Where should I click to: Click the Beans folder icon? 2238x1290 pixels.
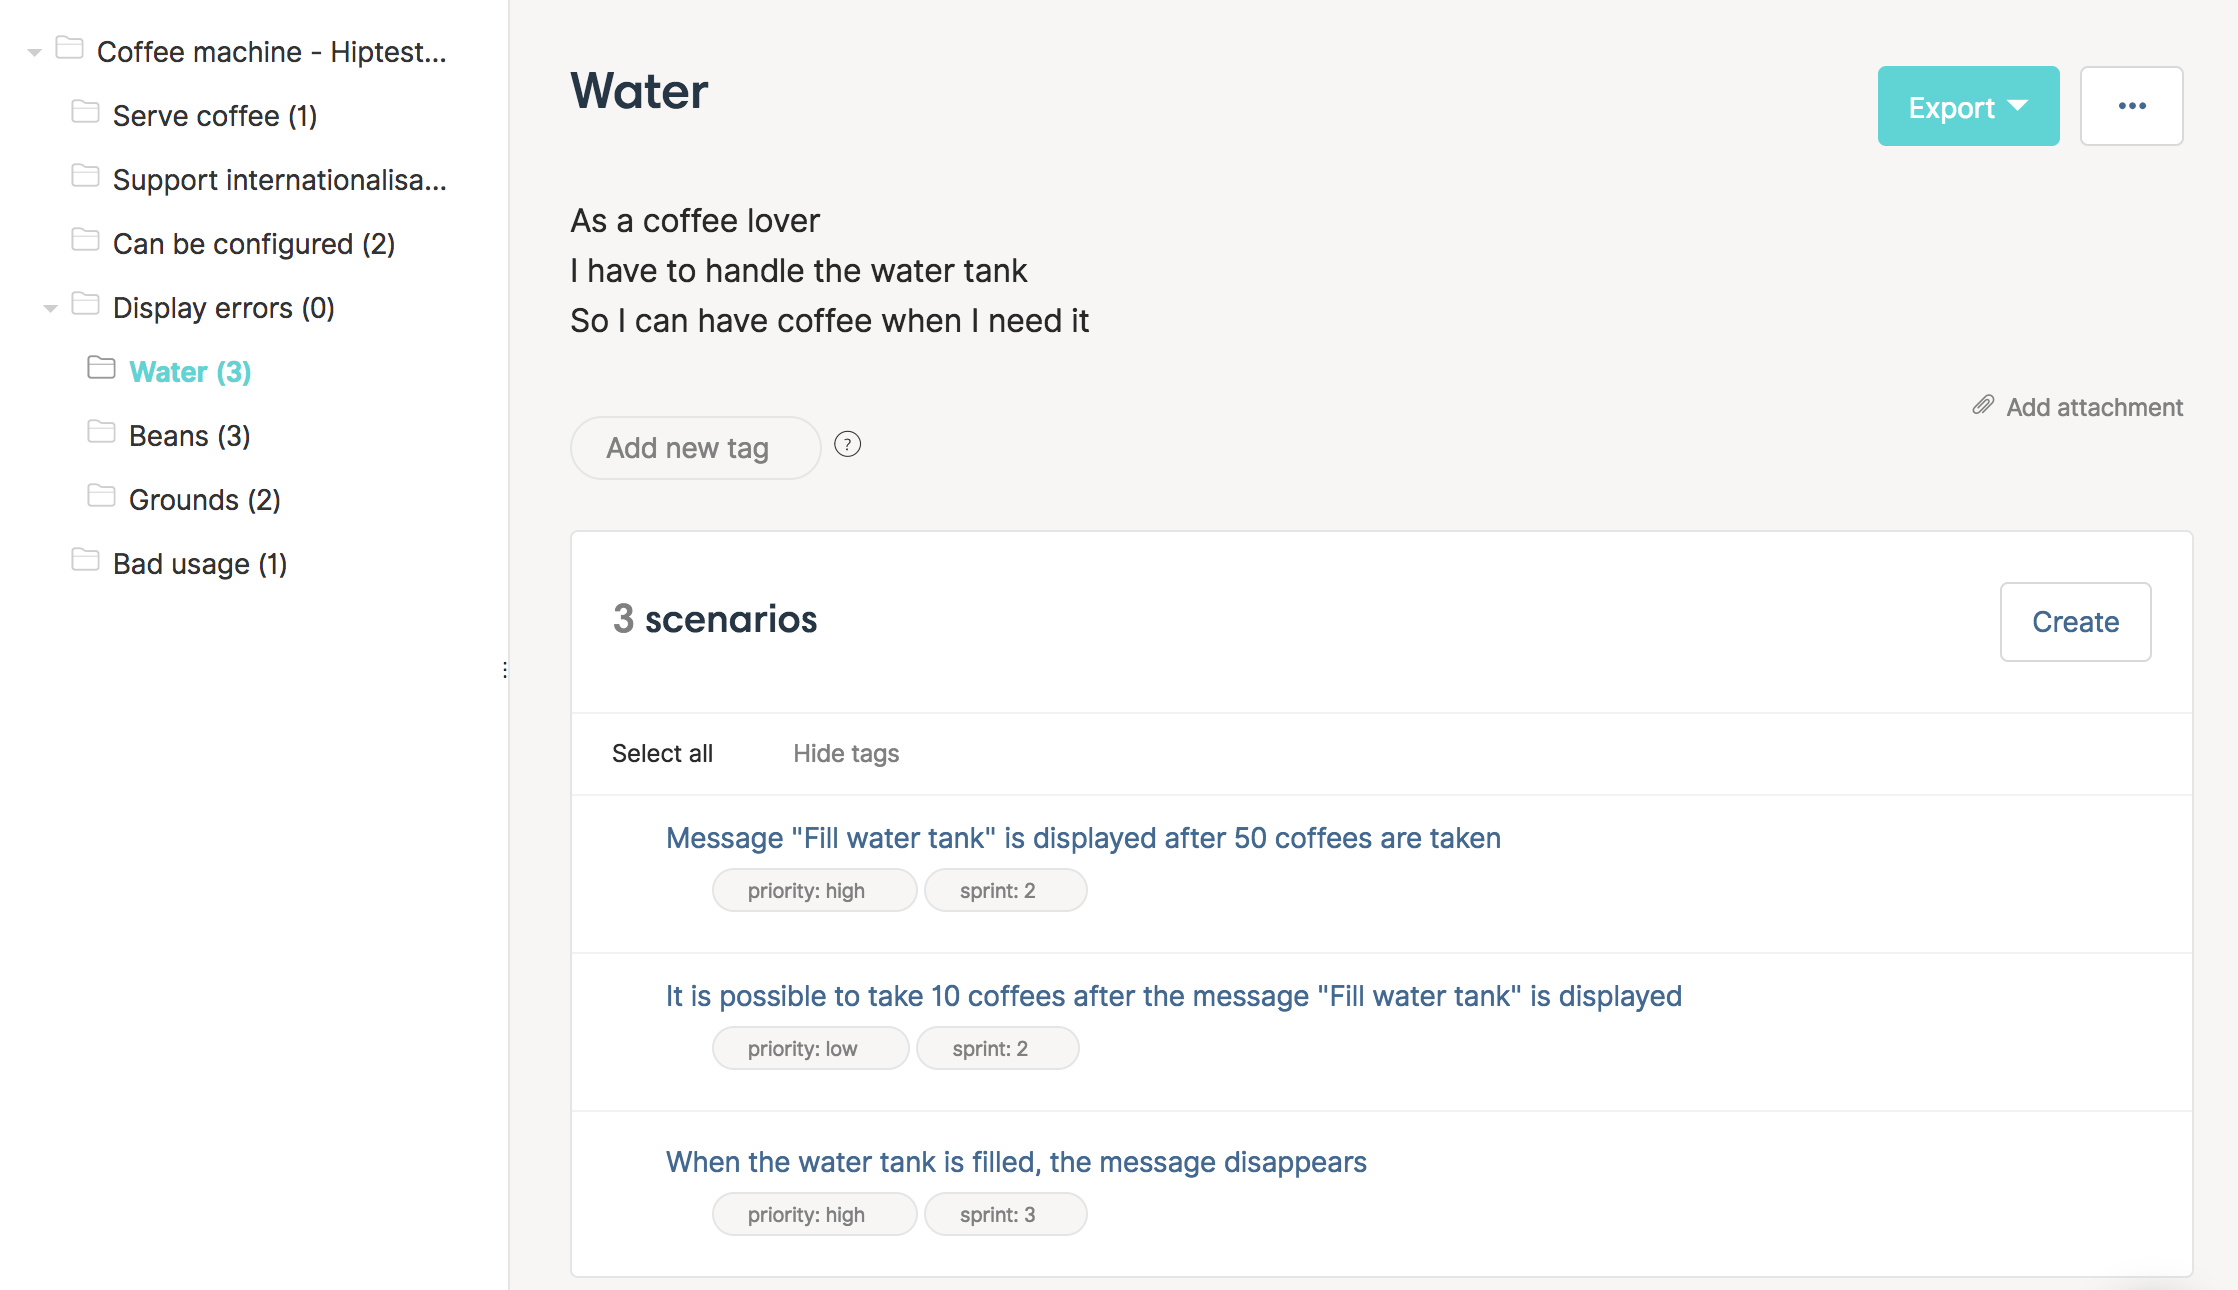101,432
